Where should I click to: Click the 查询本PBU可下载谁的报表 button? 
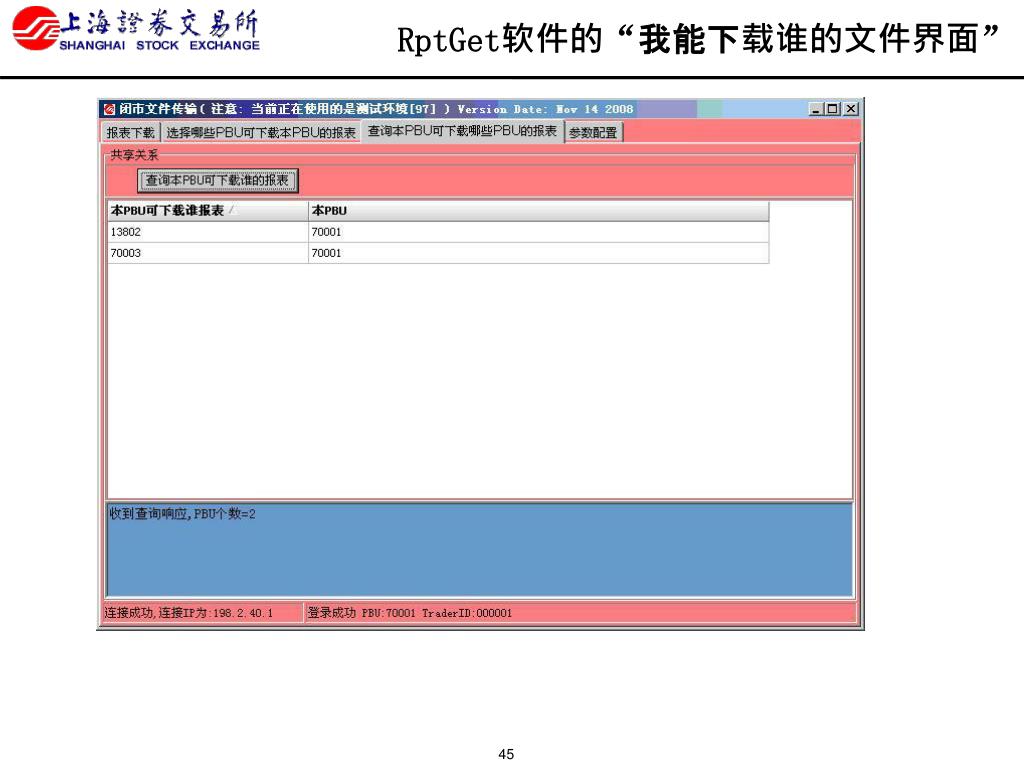coord(217,180)
